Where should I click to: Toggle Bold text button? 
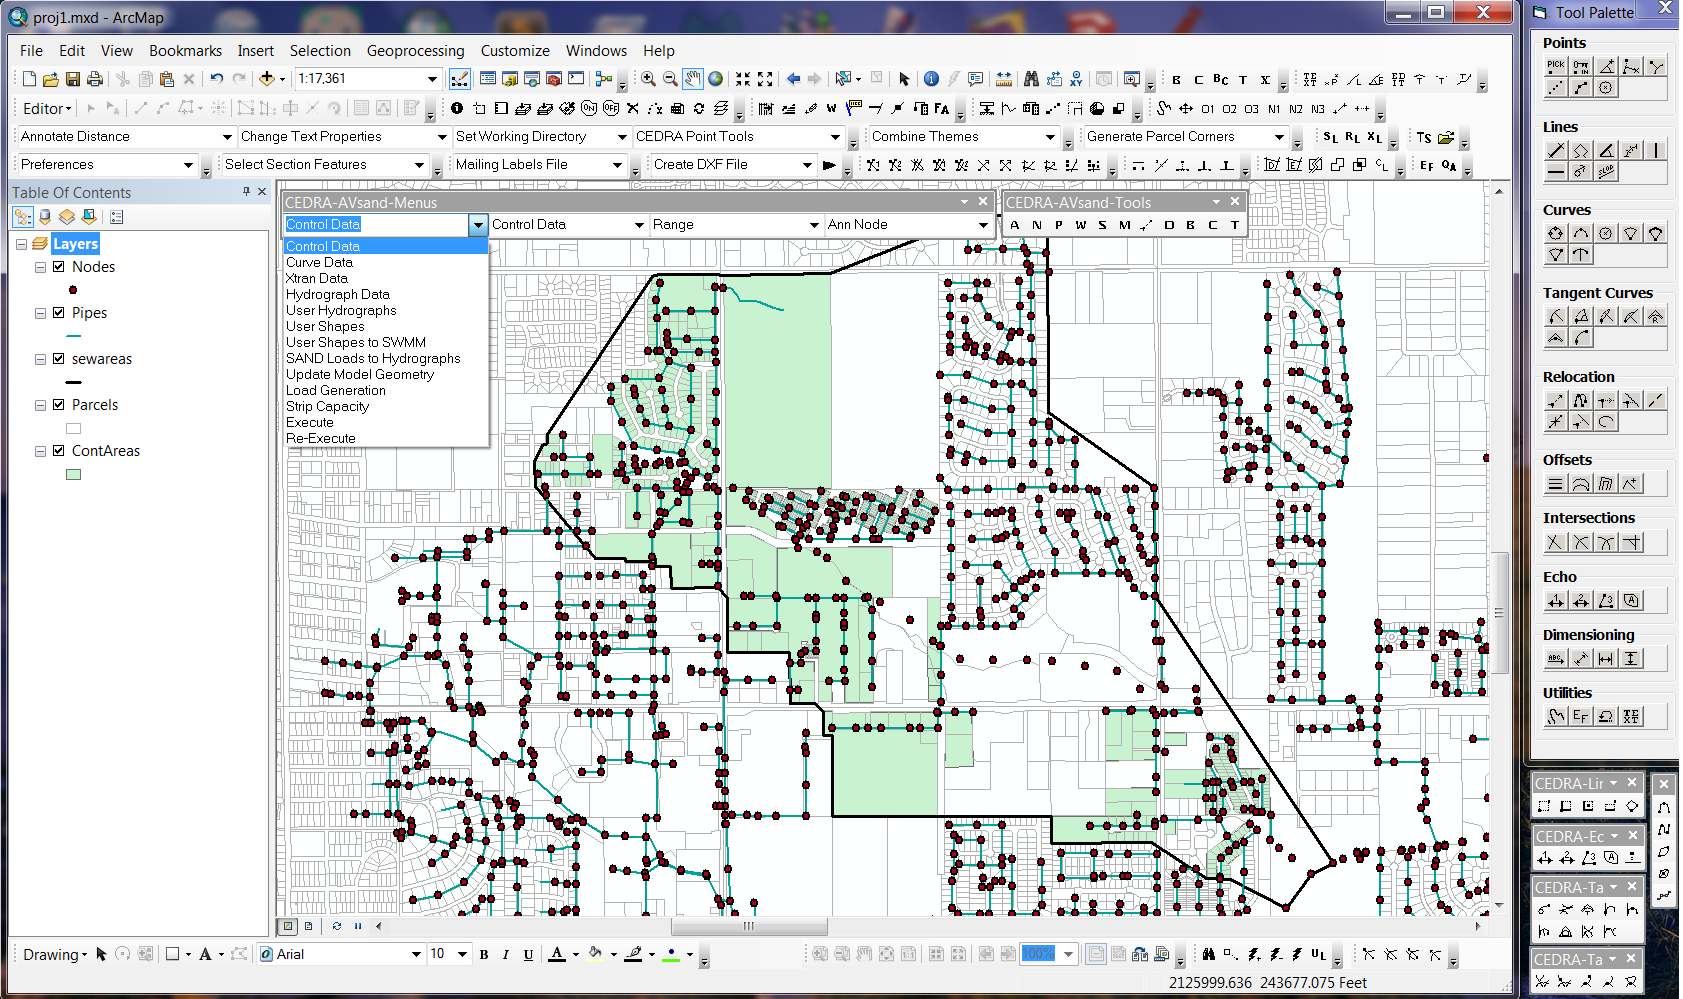click(484, 954)
